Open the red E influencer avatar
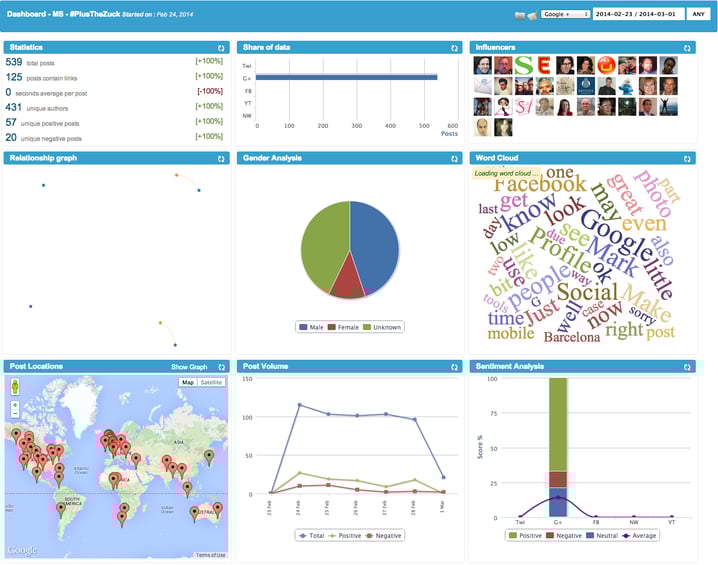This screenshot has height=565, width=718. point(544,65)
